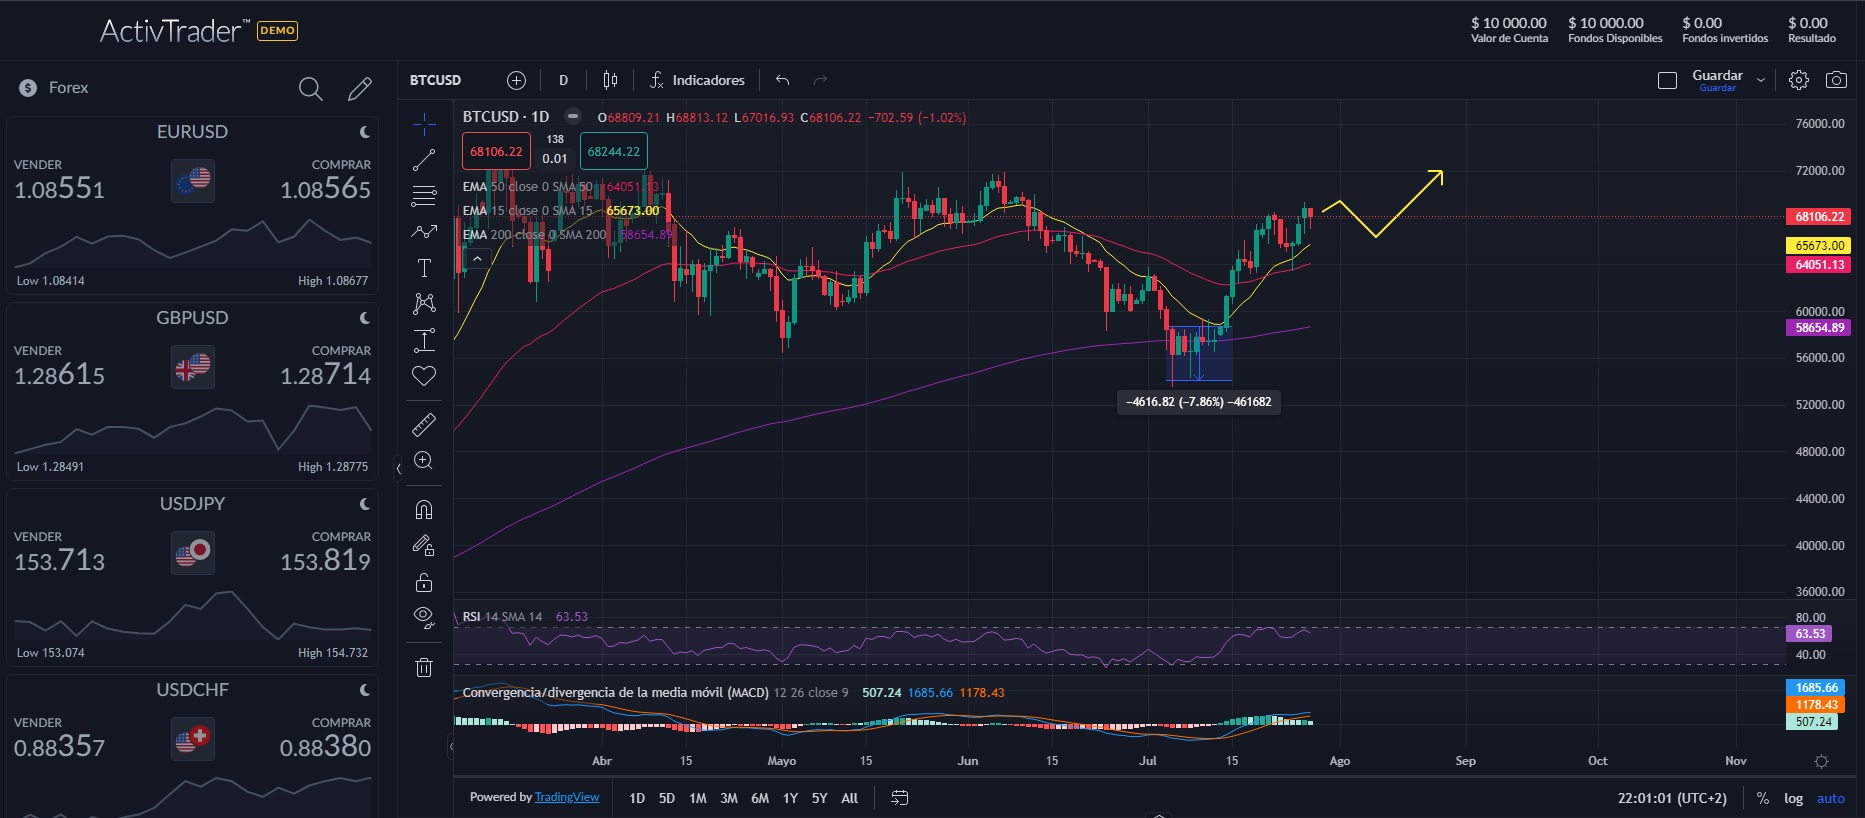Click the trash icon to remove drawings
The height and width of the screenshot is (818, 1865).
click(x=424, y=667)
